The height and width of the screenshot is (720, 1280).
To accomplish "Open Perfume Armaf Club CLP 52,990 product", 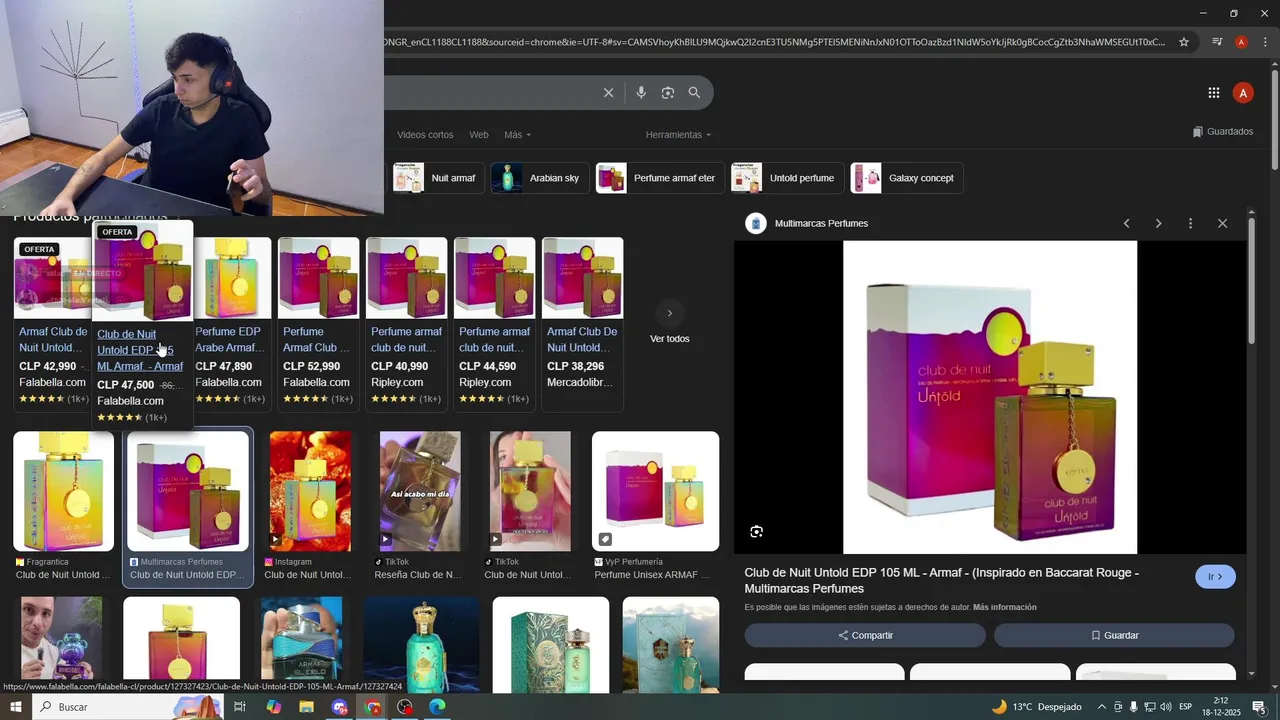I will tap(318, 324).
